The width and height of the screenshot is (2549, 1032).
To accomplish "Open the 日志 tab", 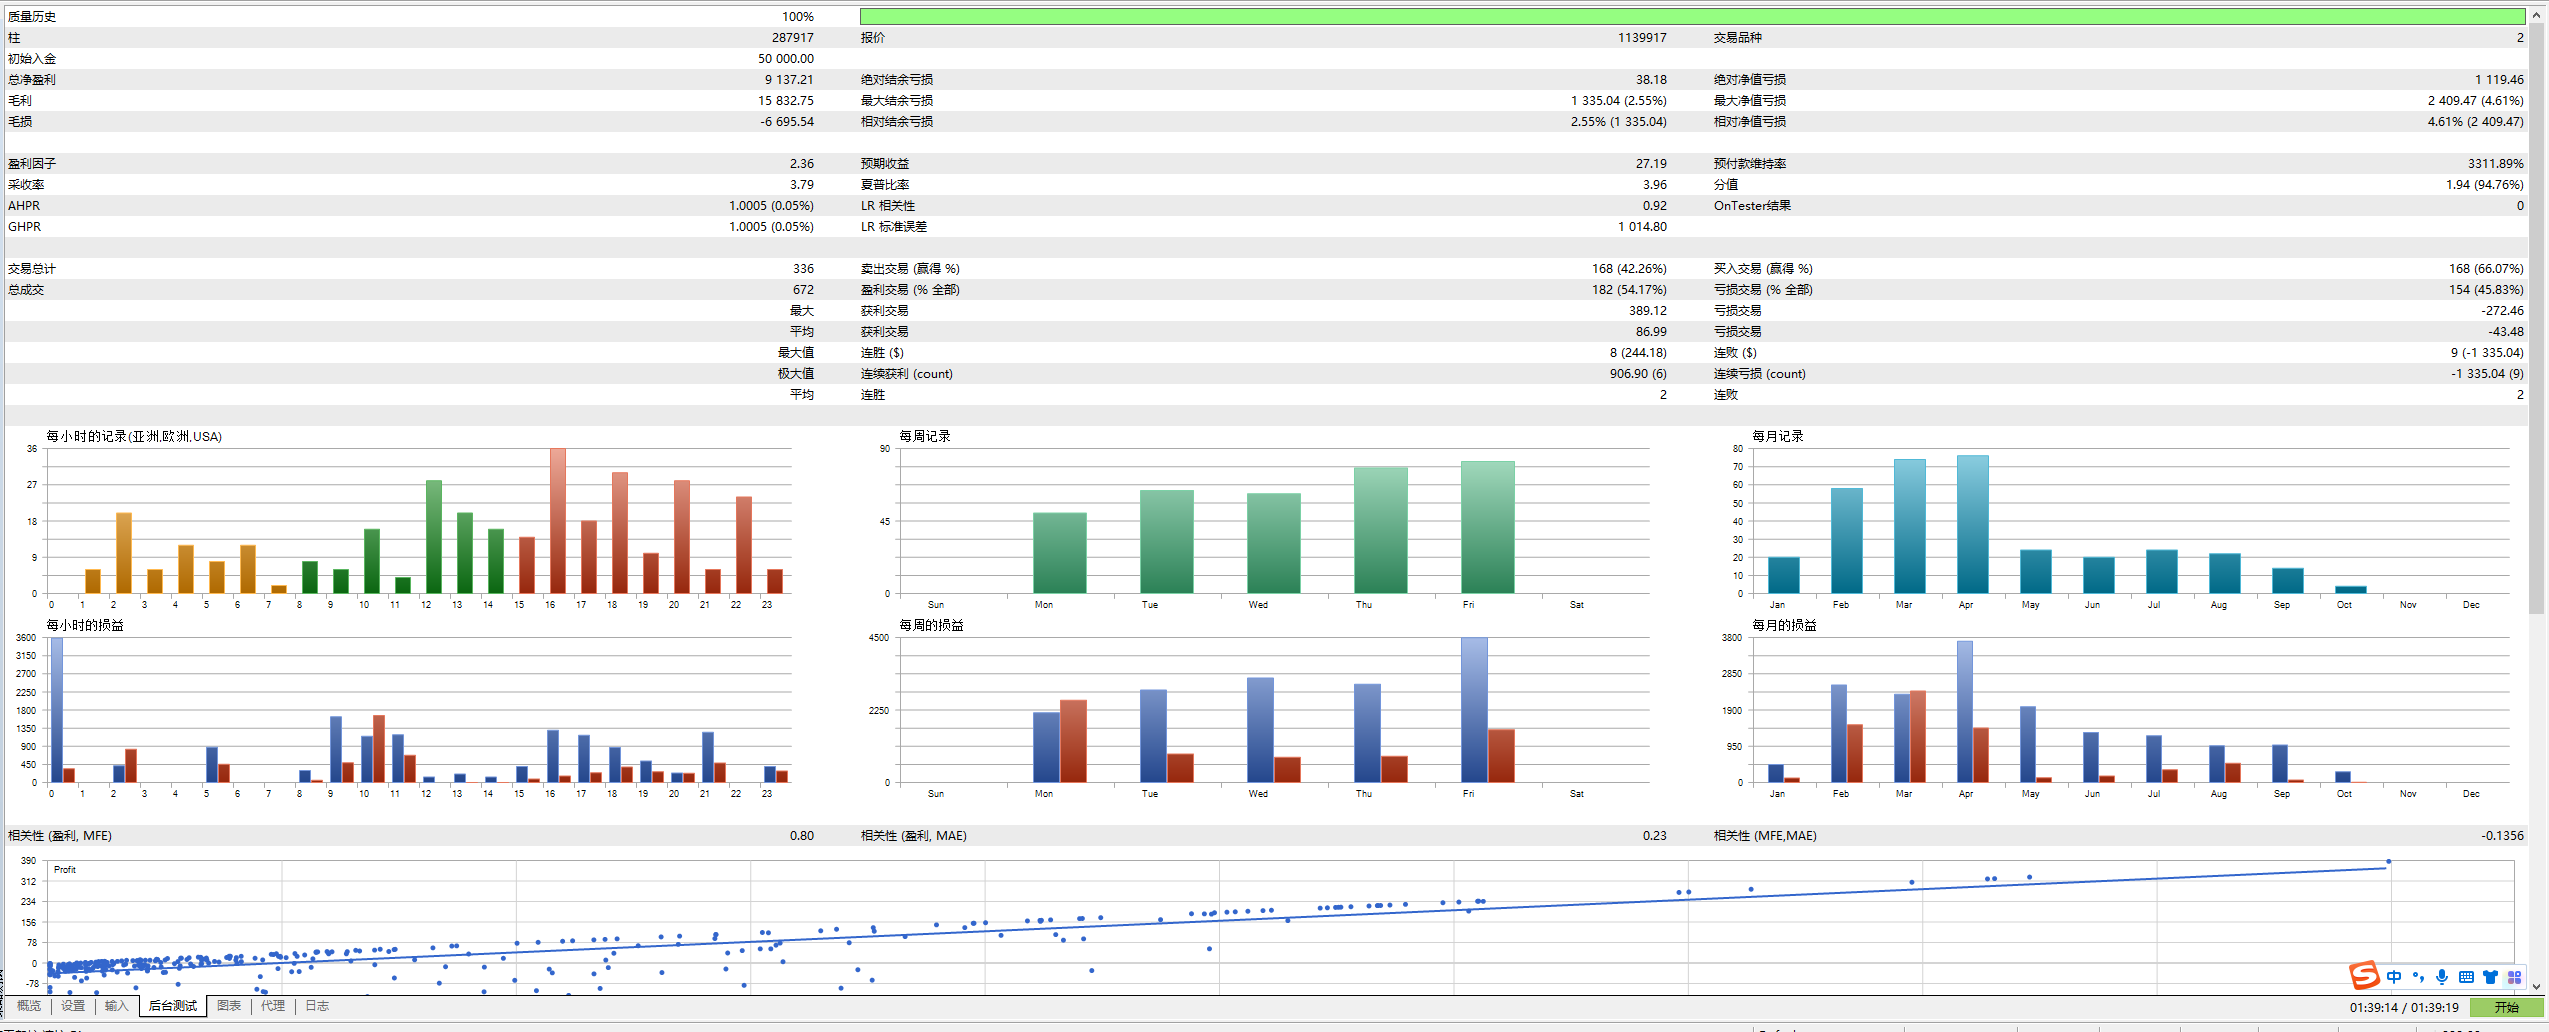I will tap(317, 1006).
